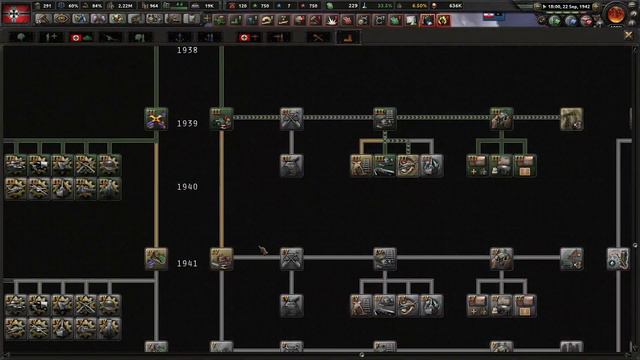Switch to the Artillery research tab
The image size is (640, 360).
[110, 38]
